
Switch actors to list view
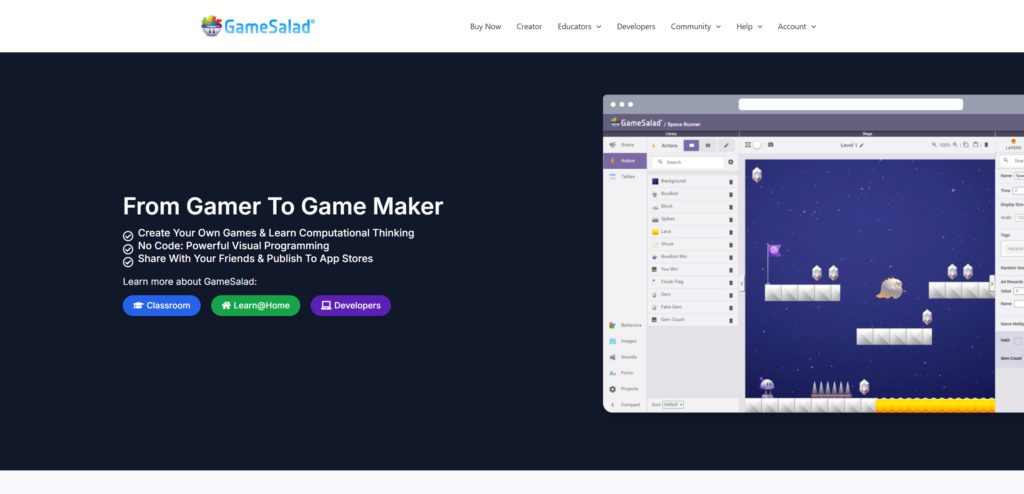tap(708, 145)
